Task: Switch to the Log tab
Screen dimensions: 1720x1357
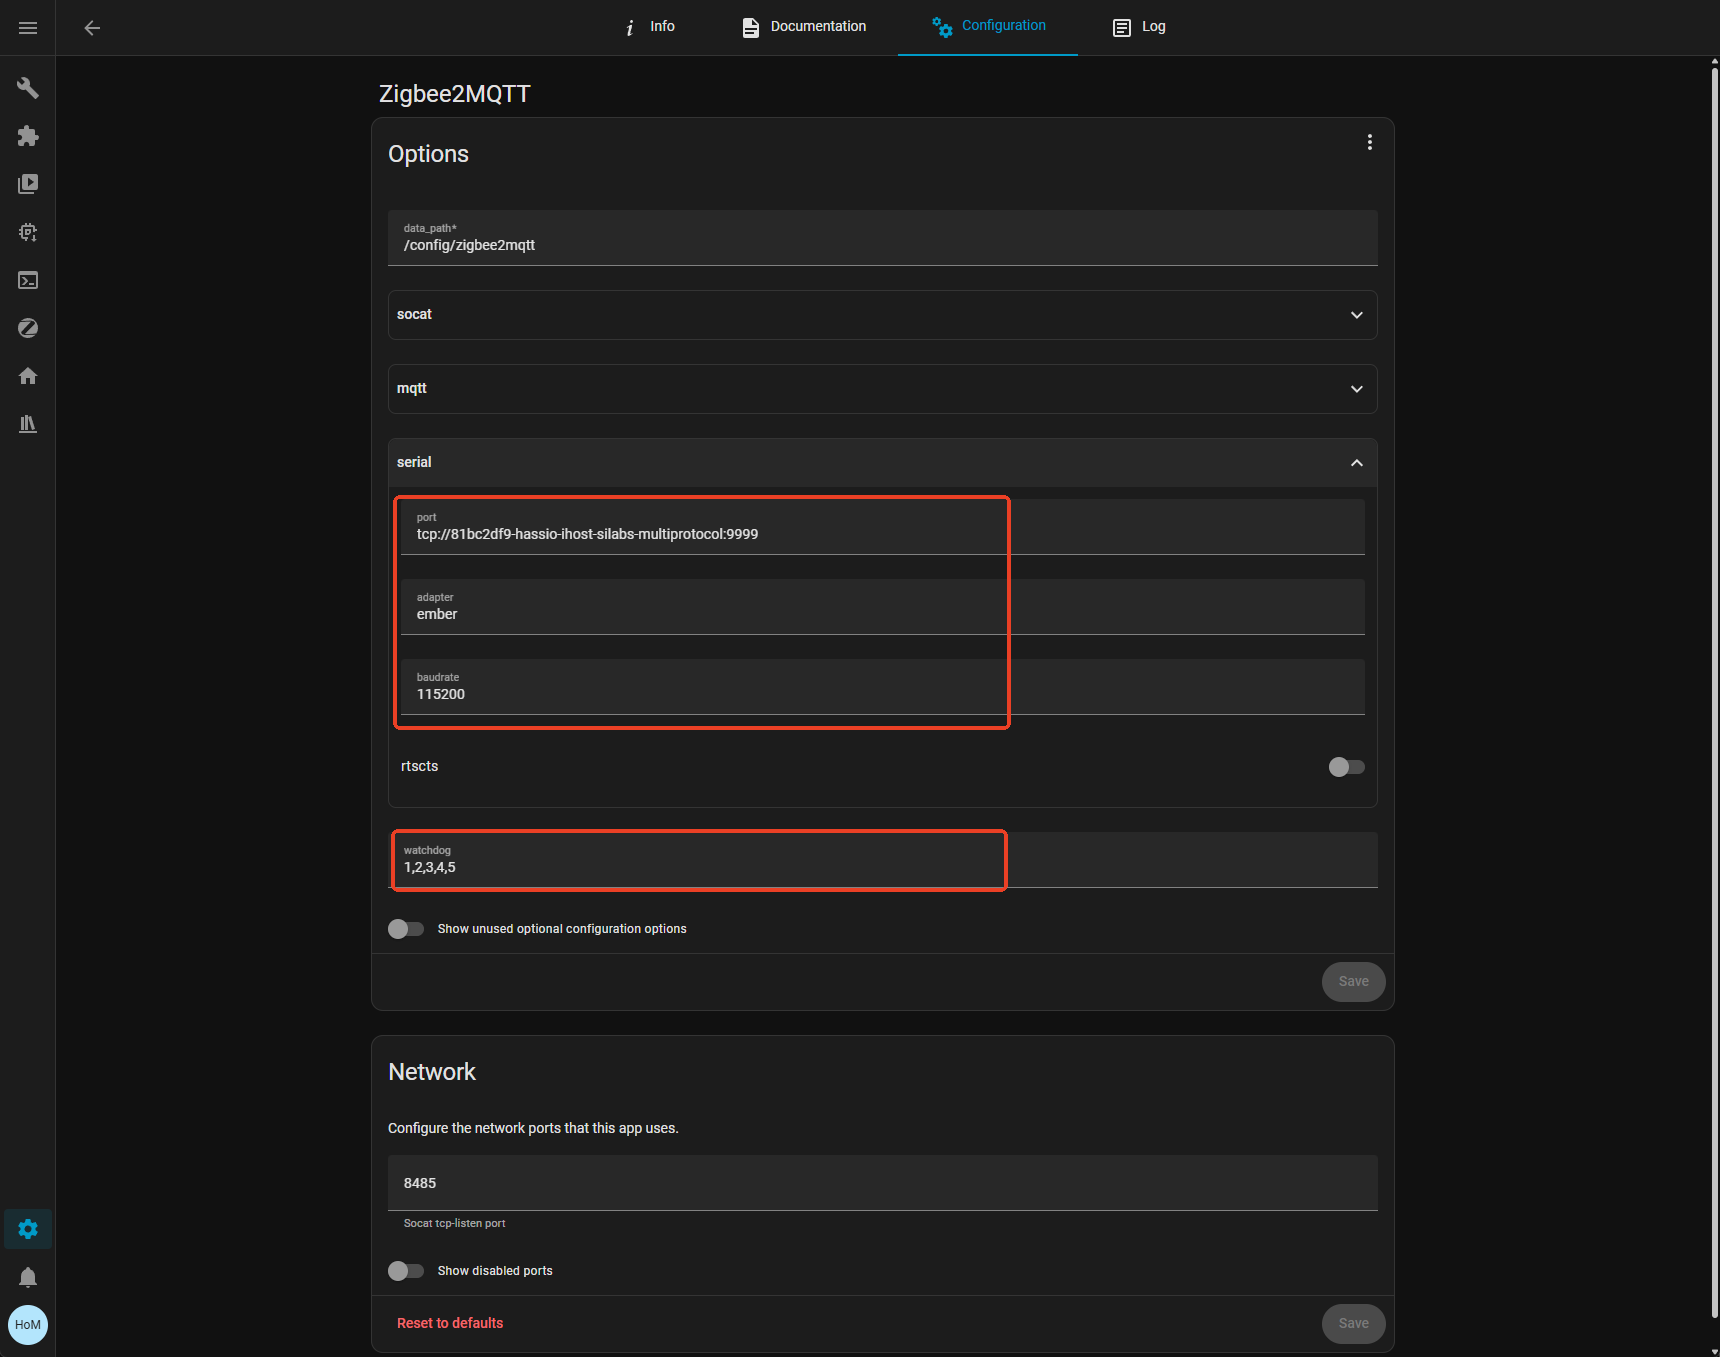Action: click(1139, 27)
